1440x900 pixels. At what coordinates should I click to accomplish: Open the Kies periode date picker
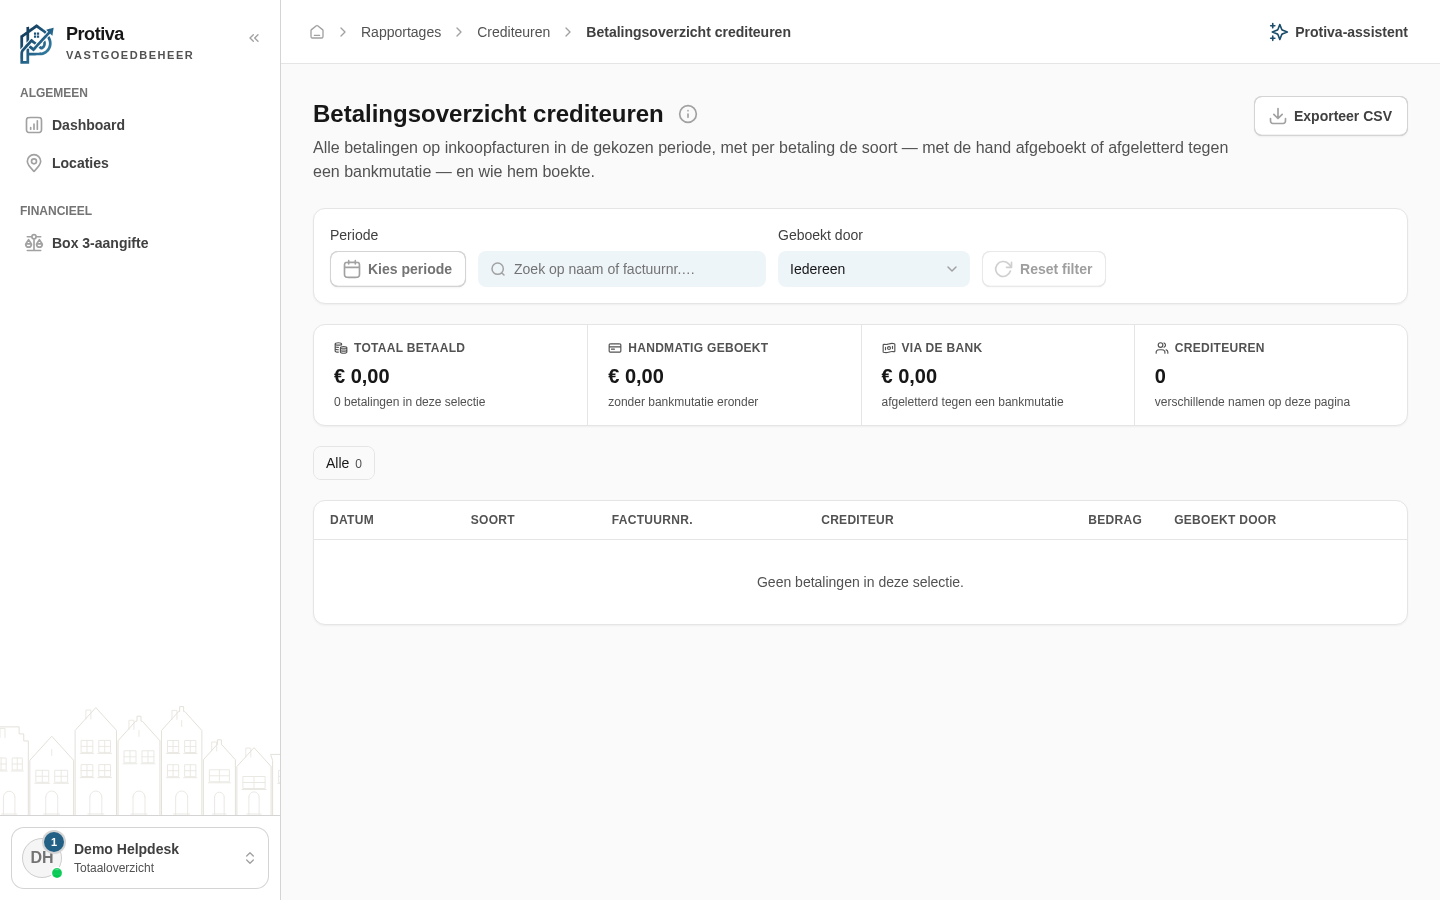click(398, 269)
